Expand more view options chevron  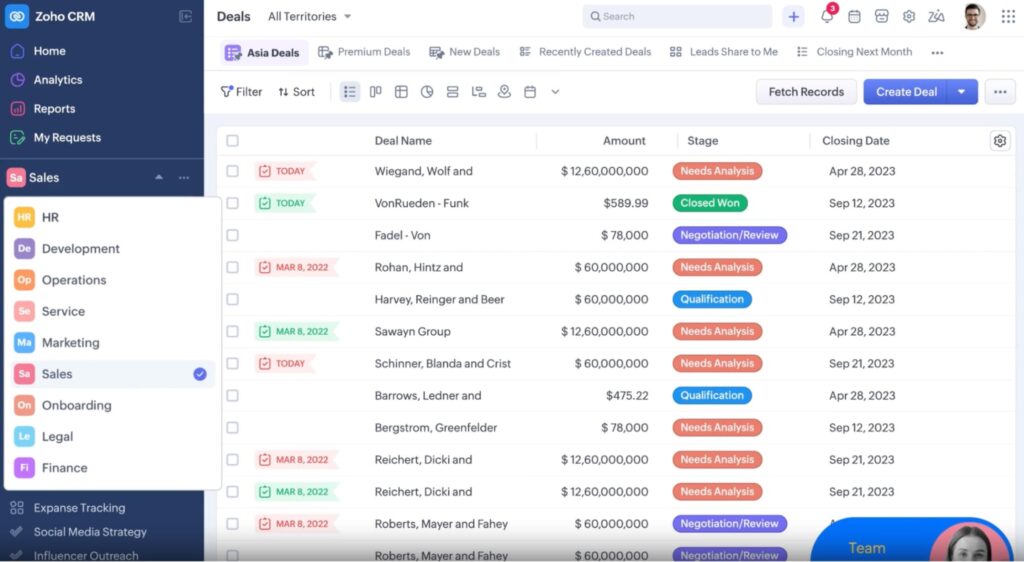(555, 92)
